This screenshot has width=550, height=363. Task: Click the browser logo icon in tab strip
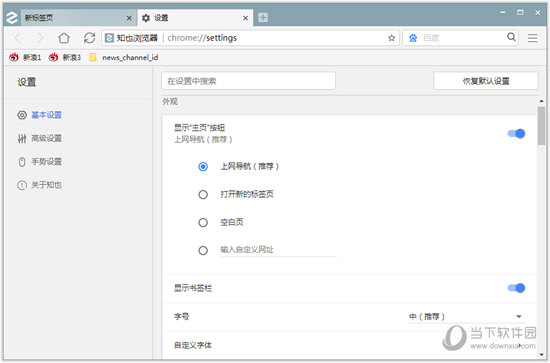[x=12, y=18]
